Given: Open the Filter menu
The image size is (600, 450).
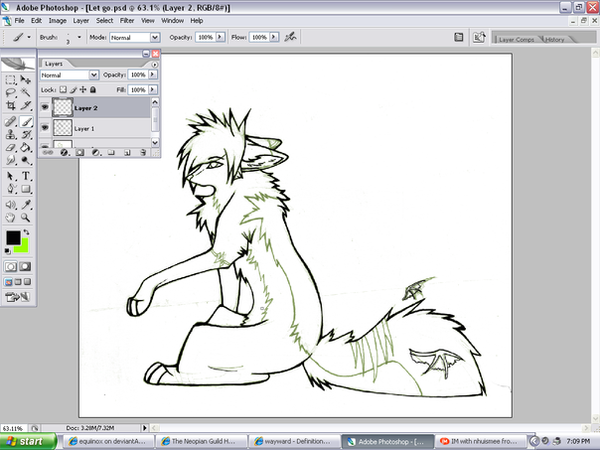Looking at the screenshot, I should pyautogui.click(x=127, y=20).
